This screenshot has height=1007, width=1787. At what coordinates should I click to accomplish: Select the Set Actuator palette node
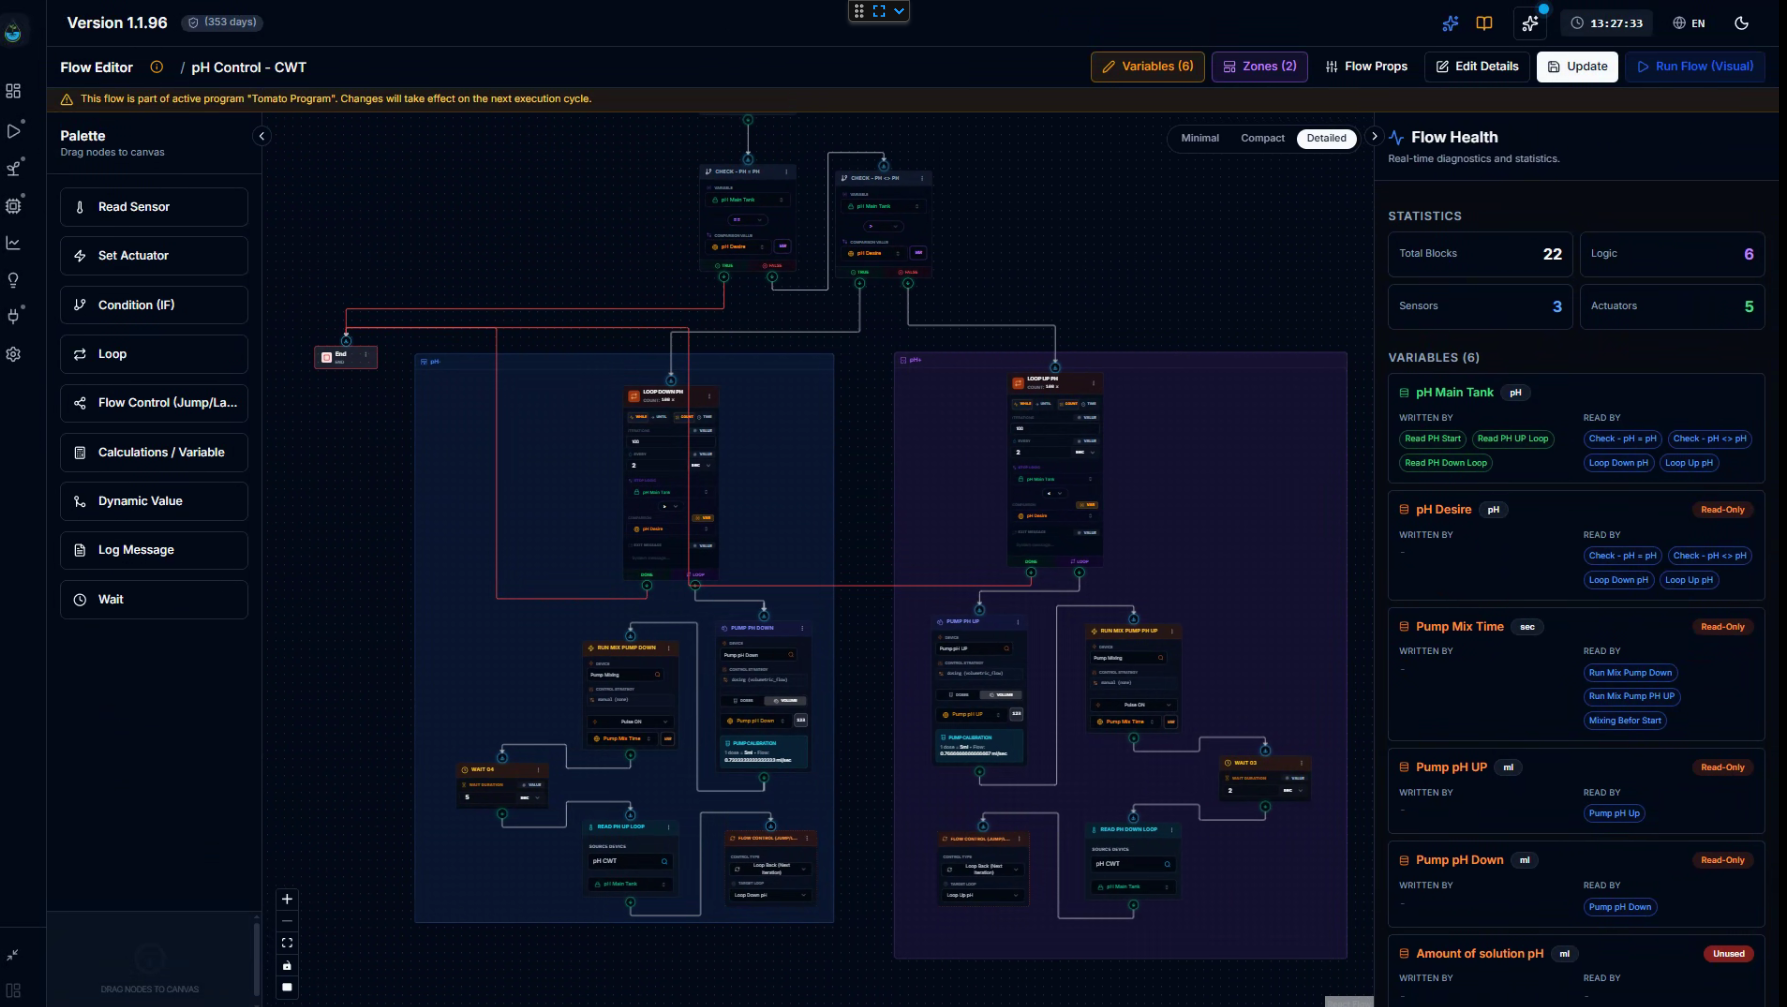pyautogui.click(x=154, y=256)
